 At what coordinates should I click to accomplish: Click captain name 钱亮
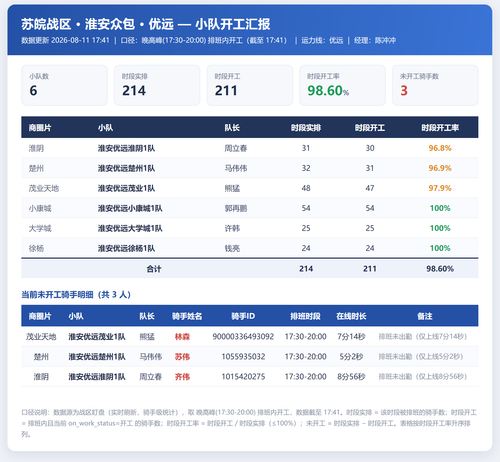pos(232,248)
